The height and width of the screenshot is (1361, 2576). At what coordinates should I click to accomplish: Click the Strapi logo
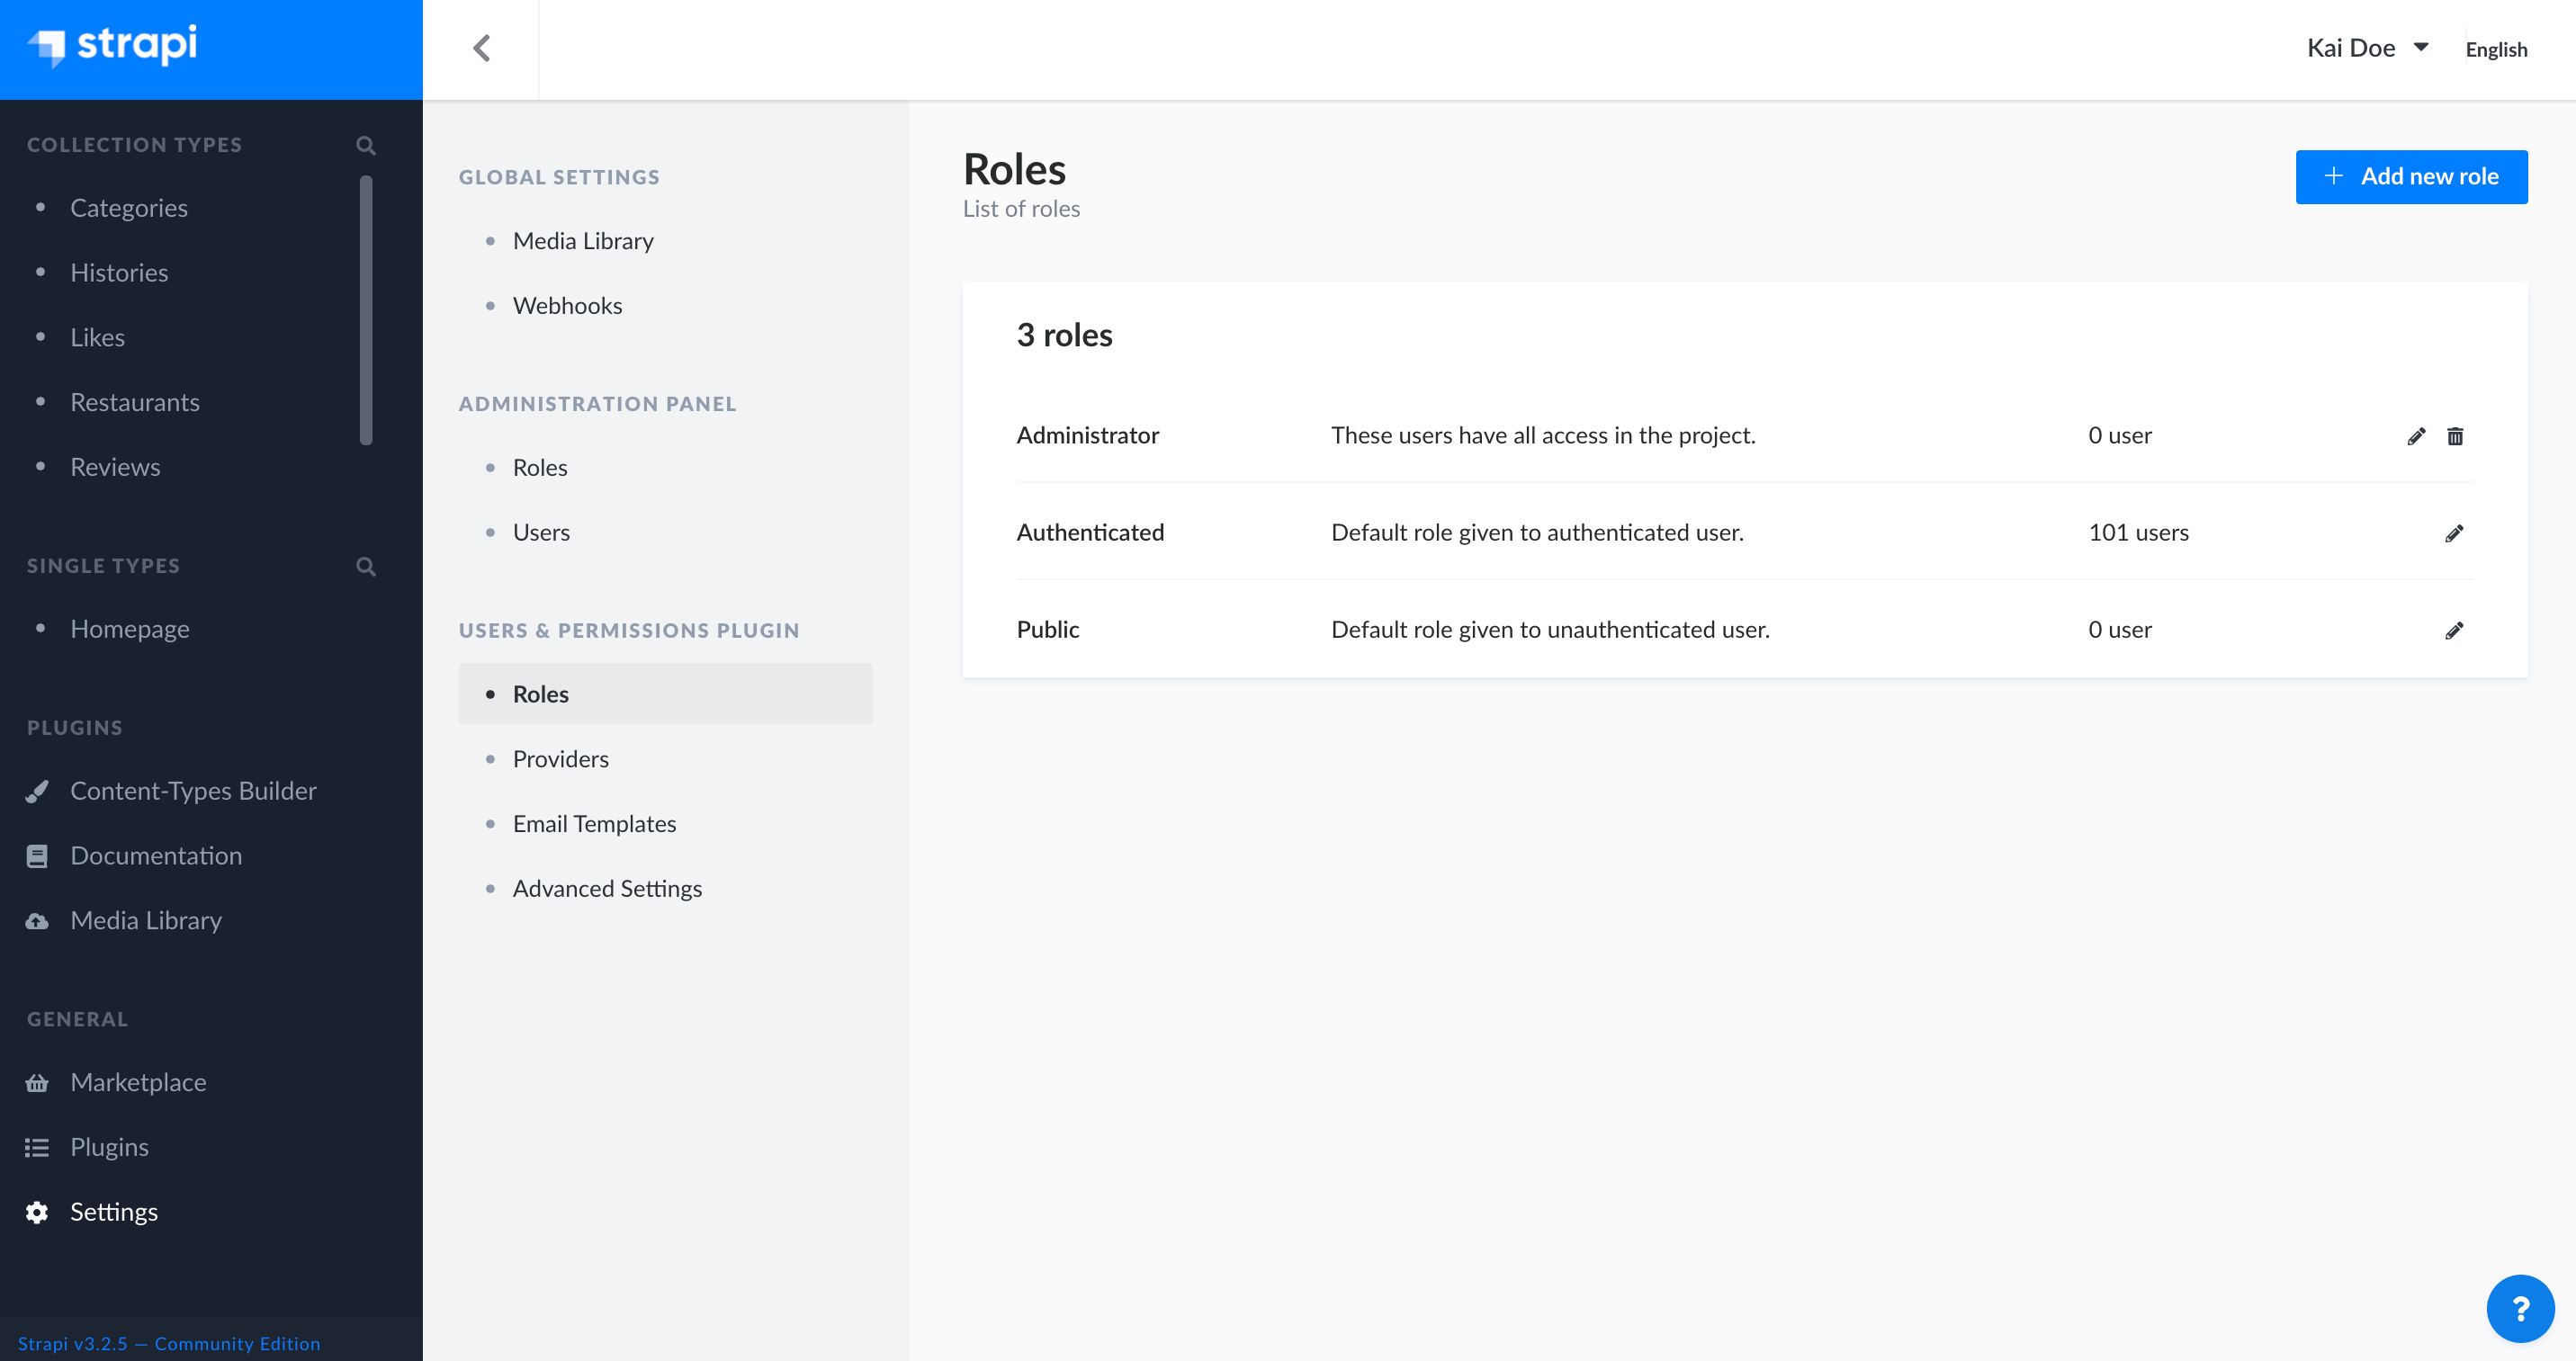pos(112,47)
